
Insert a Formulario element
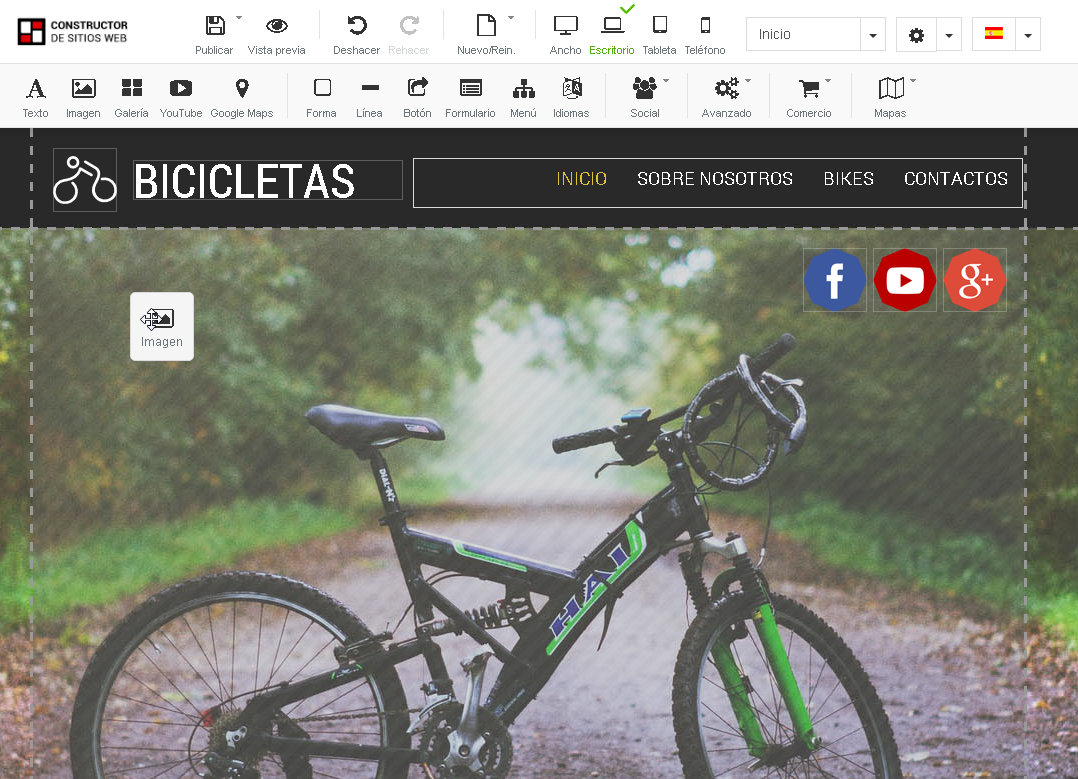pyautogui.click(x=470, y=98)
